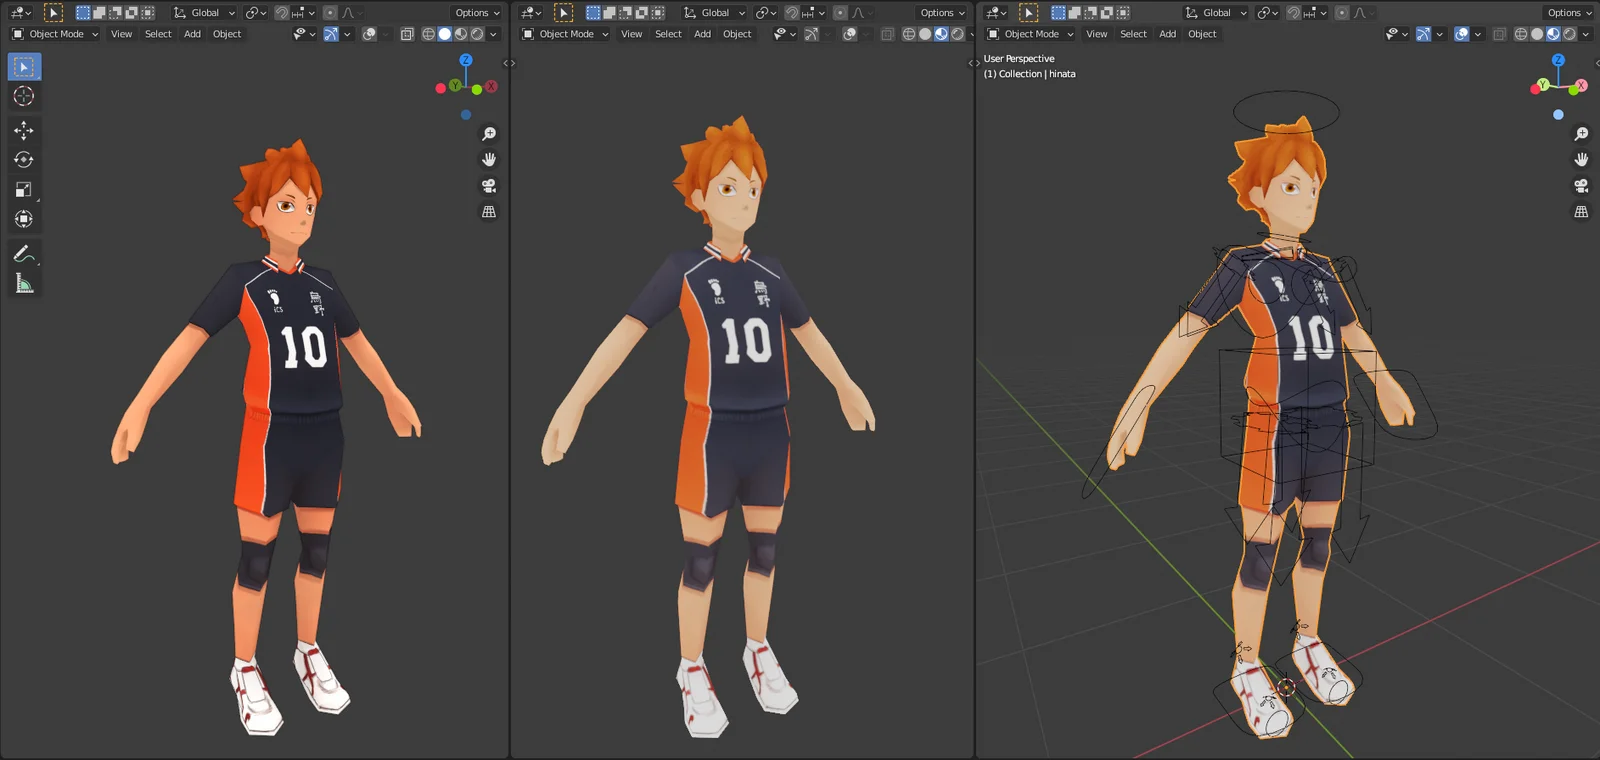Activate the Move tool
Image resolution: width=1600 pixels, height=760 pixels.
[24, 130]
